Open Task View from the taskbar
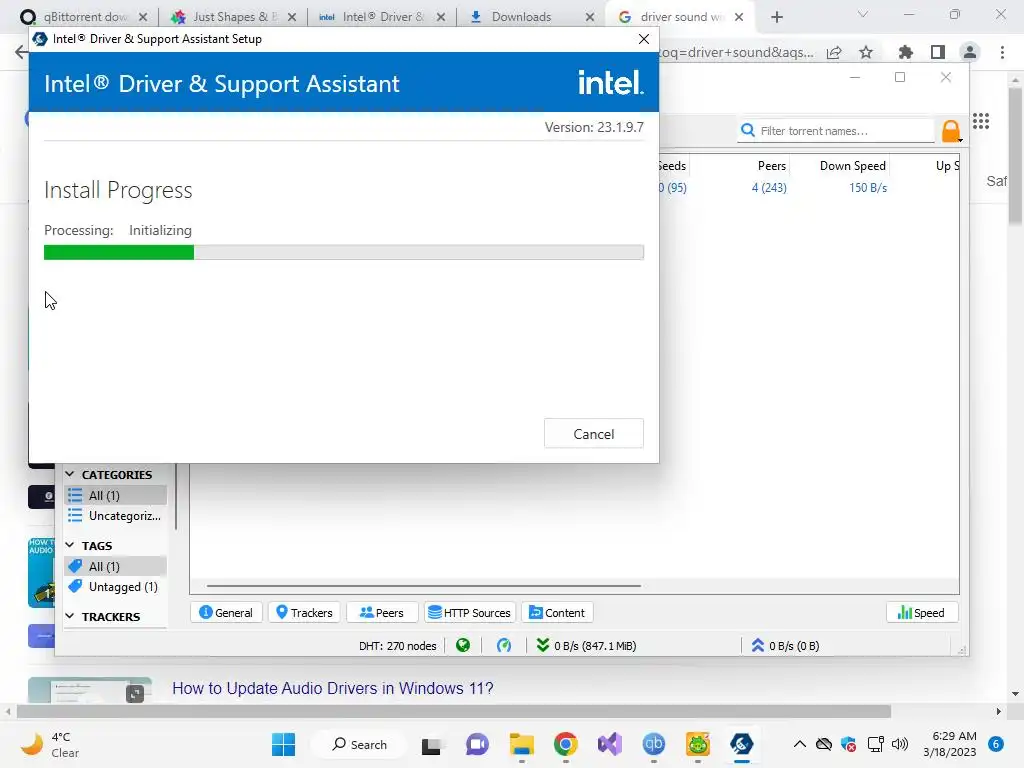 click(431, 744)
